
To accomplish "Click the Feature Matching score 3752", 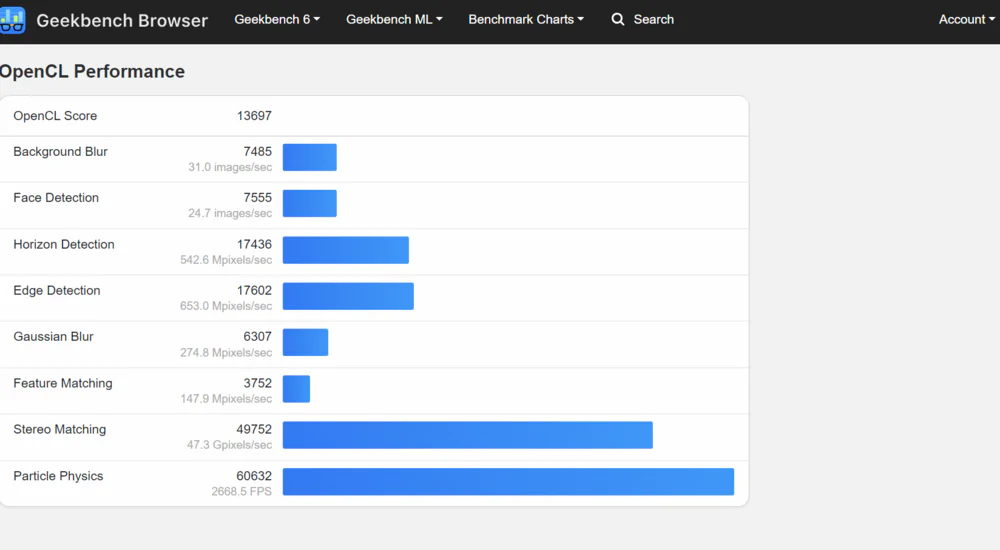I will pos(258,383).
